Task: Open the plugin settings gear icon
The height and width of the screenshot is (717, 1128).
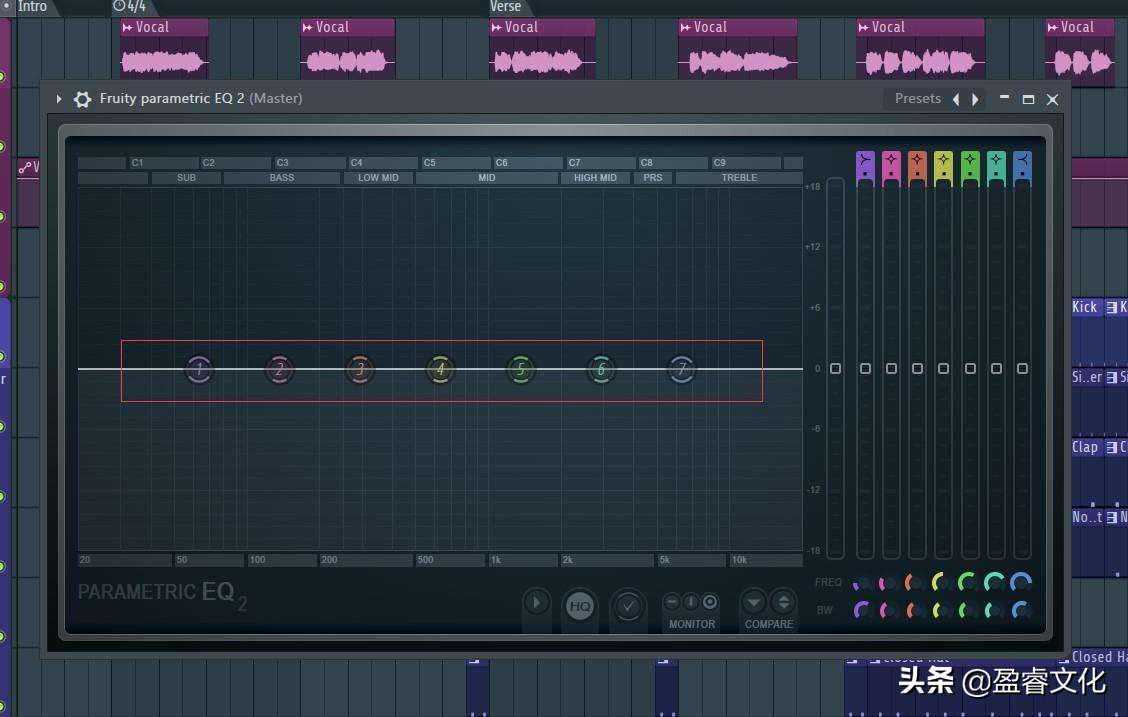Action: click(83, 99)
